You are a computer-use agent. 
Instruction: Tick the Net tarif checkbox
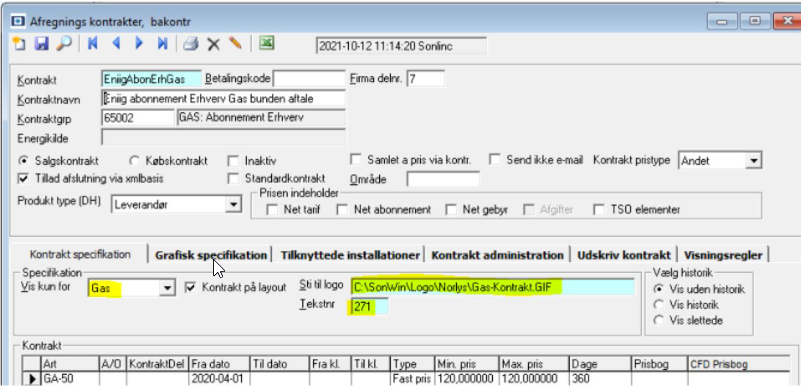pyautogui.click(x=272, y=210)
